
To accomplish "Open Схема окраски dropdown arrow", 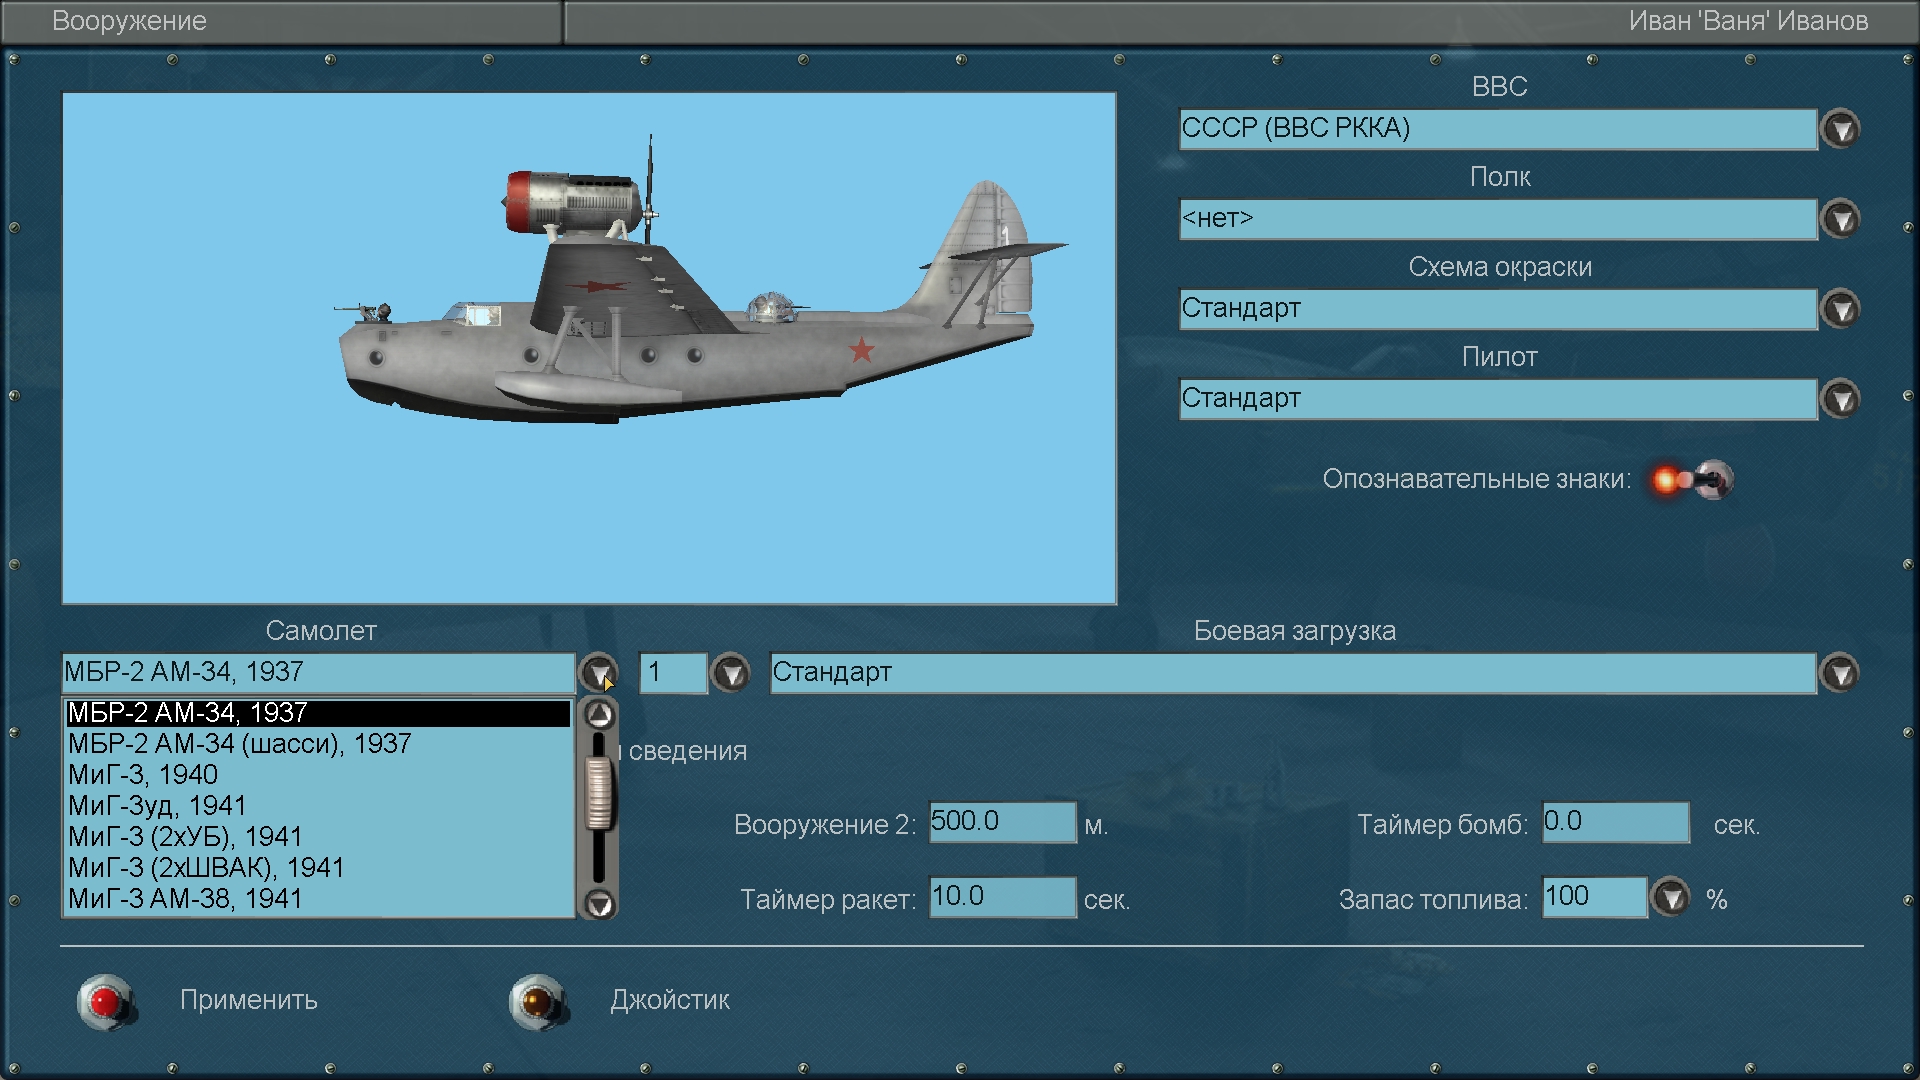I will (1841, 309).
